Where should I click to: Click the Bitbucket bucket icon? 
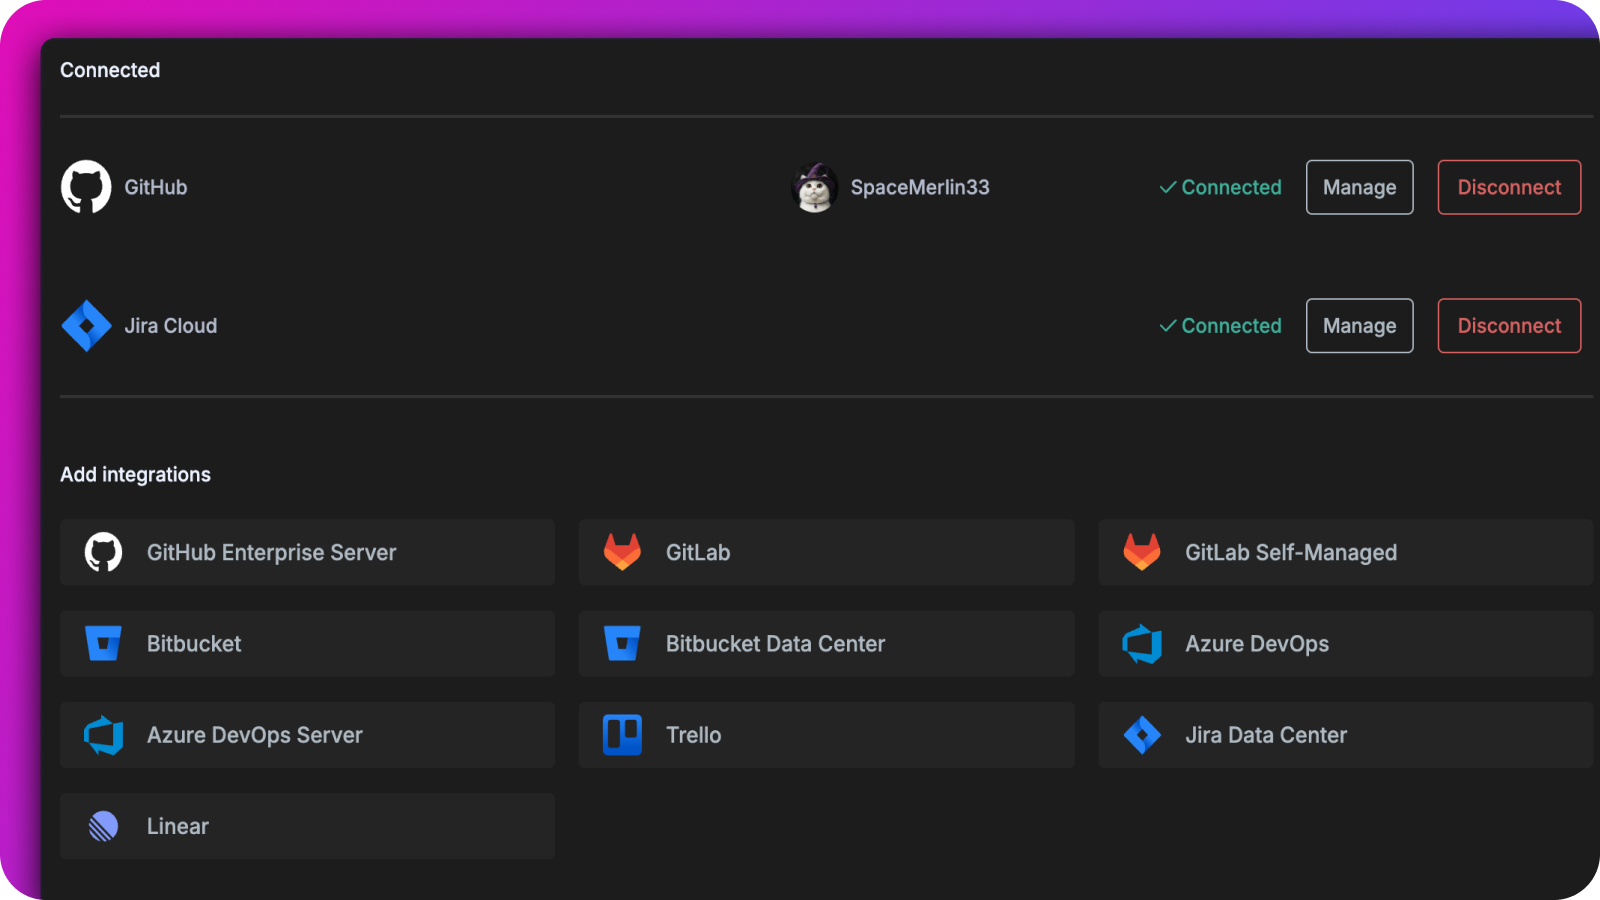[x=104, y=643]
